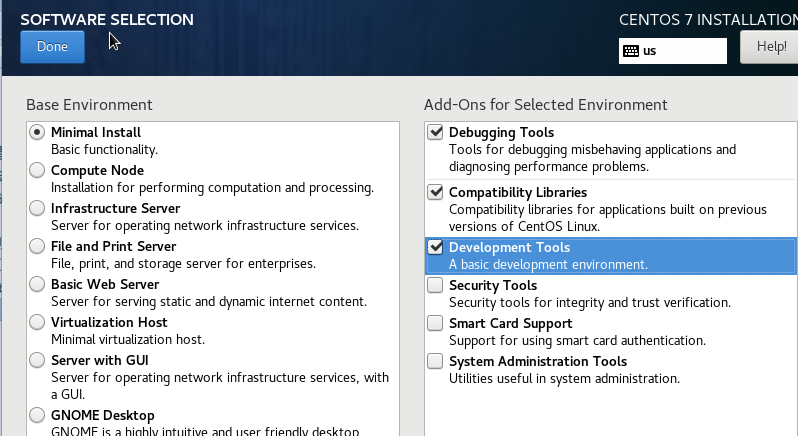Image resolution: width=798 pixels, height=436 pixels.
Task: Uncheck the Debugging Tools add-on
Action: pyautogui.click(x=435, y=132)
